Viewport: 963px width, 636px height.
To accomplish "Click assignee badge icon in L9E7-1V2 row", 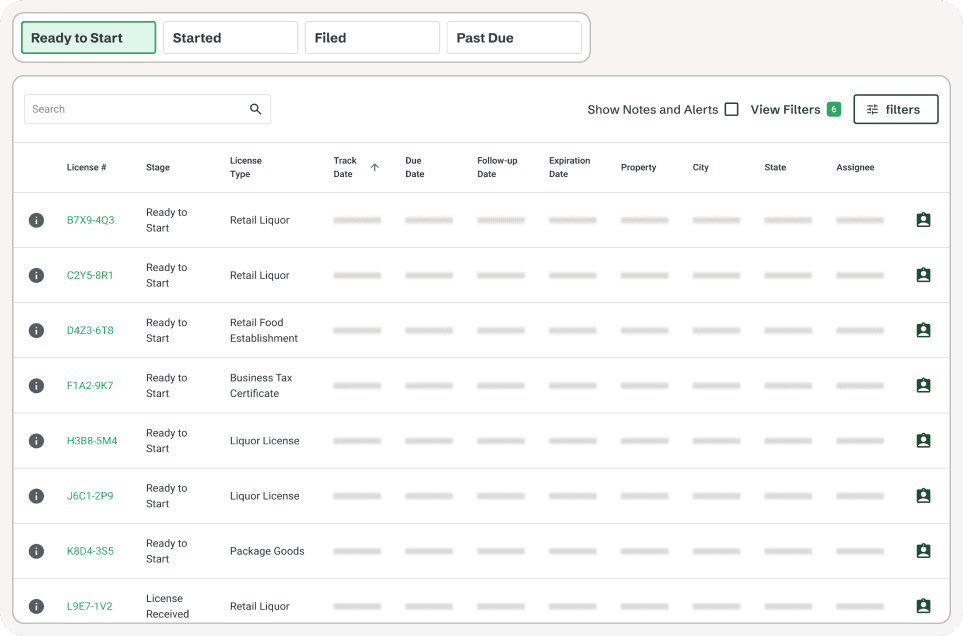I will (x=923, y=607).
